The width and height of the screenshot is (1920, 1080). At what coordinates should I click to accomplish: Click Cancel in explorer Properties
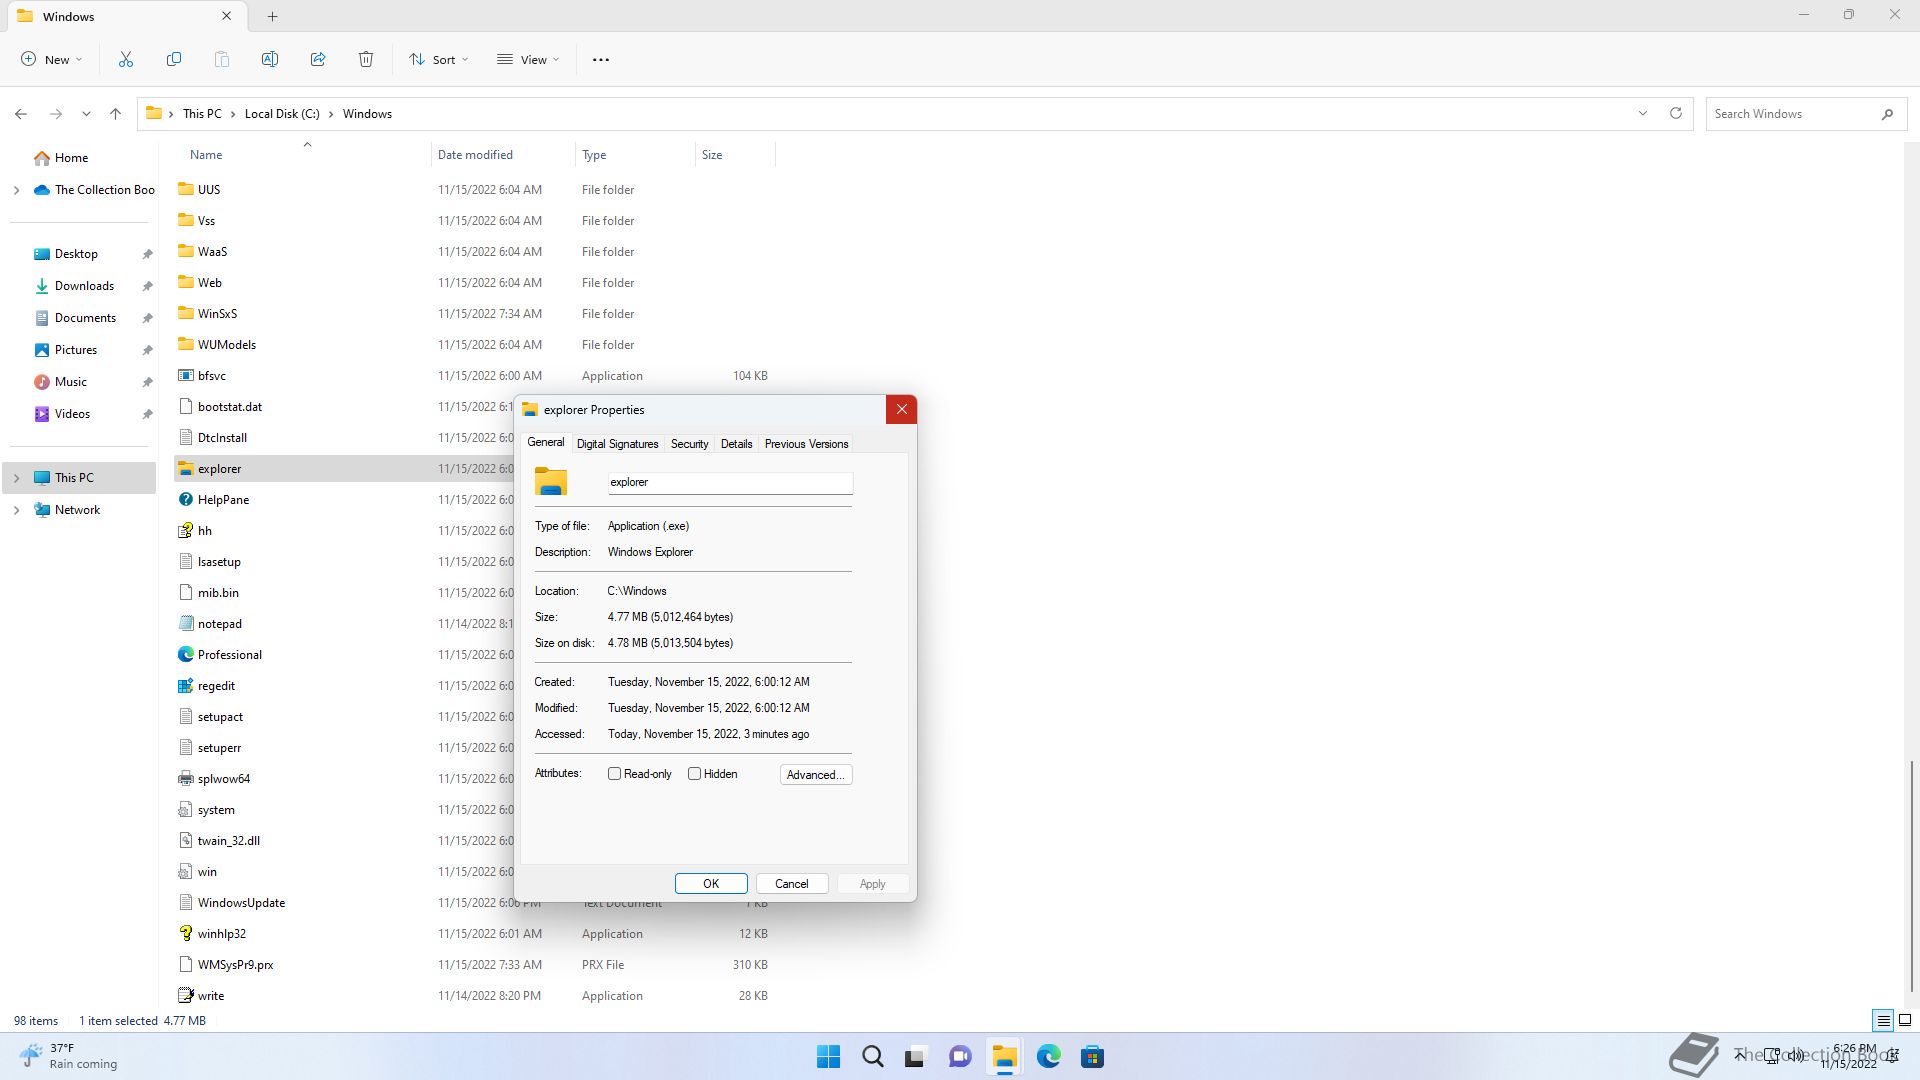791,884
